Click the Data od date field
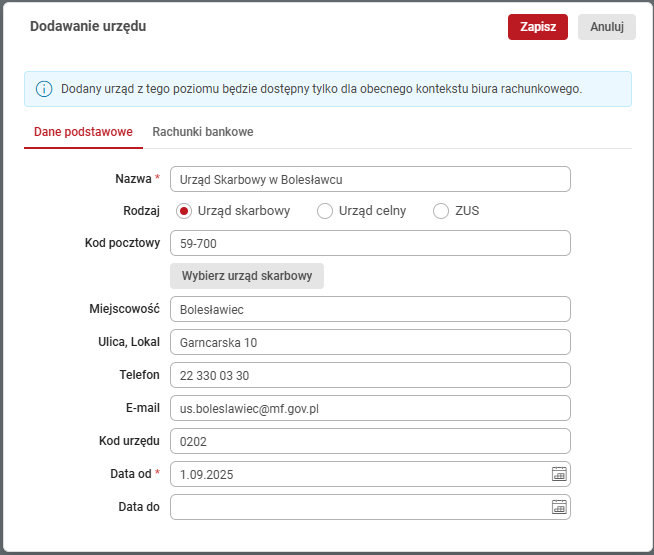 [x=358, y=474]
